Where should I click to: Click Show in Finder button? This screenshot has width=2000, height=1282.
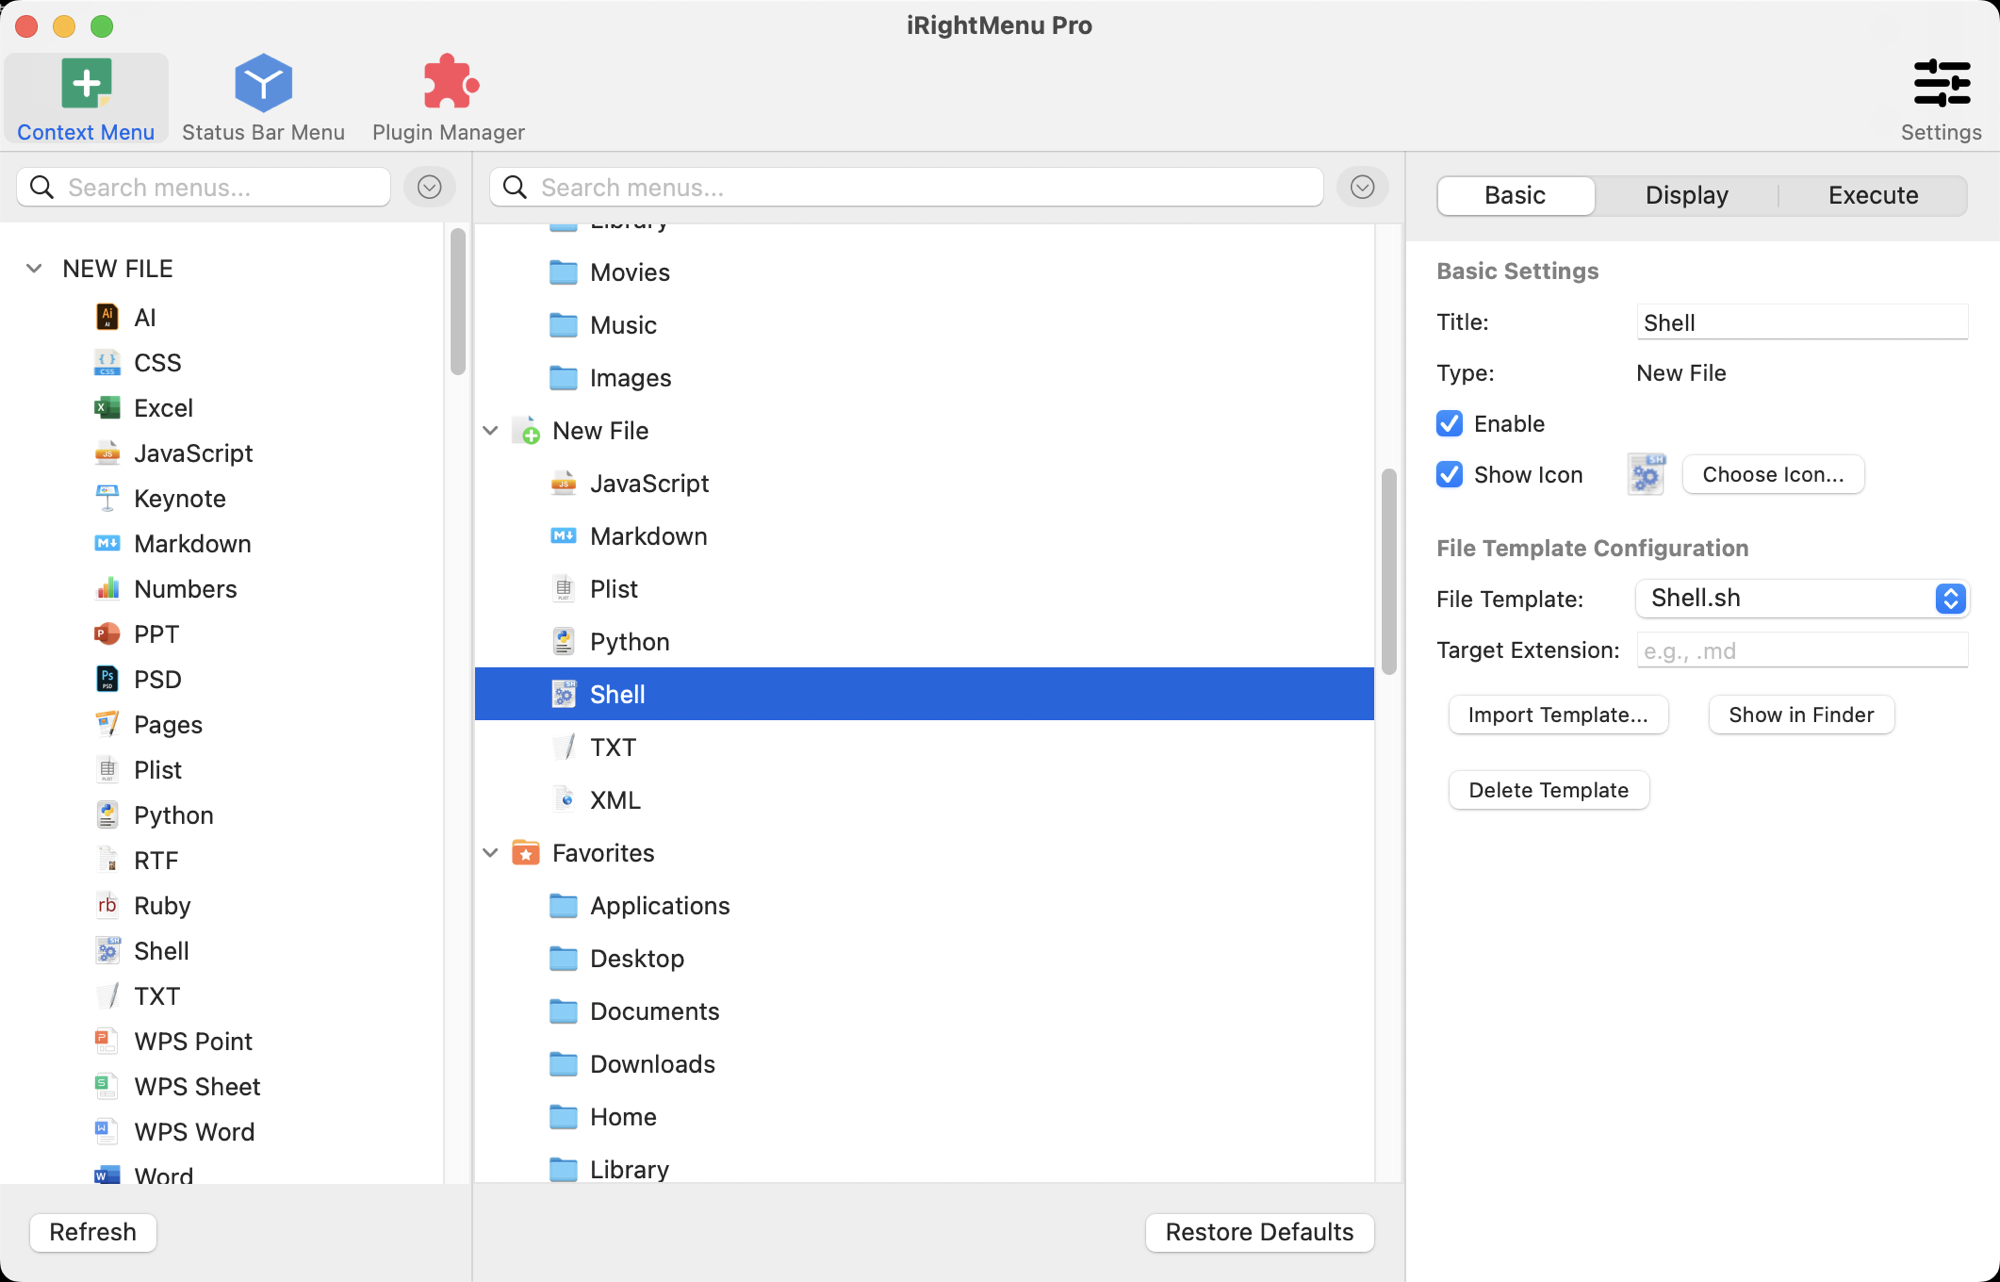tap(1801, 715)
